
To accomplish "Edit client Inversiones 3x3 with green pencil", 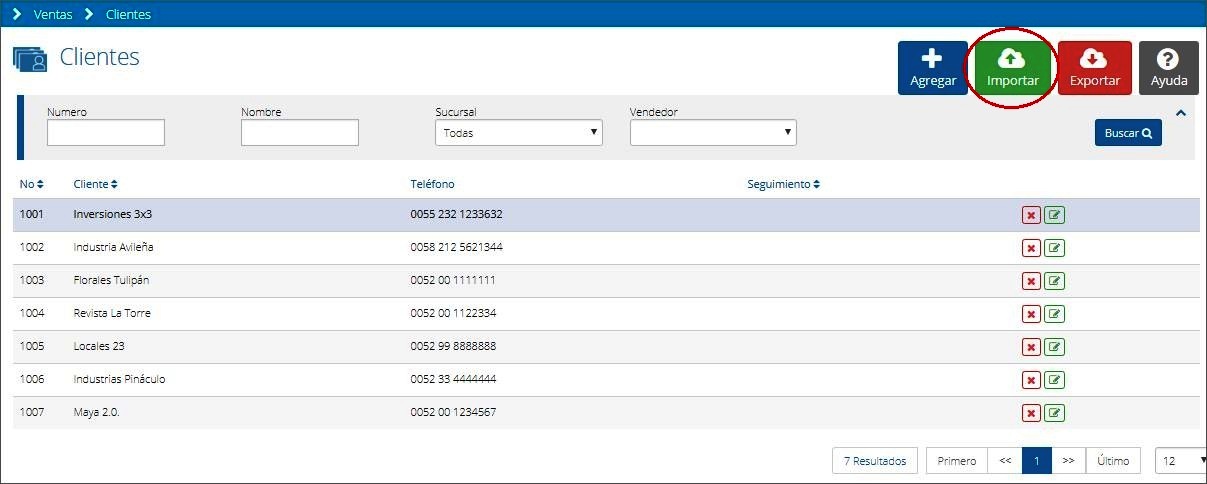I will 1054,215.
